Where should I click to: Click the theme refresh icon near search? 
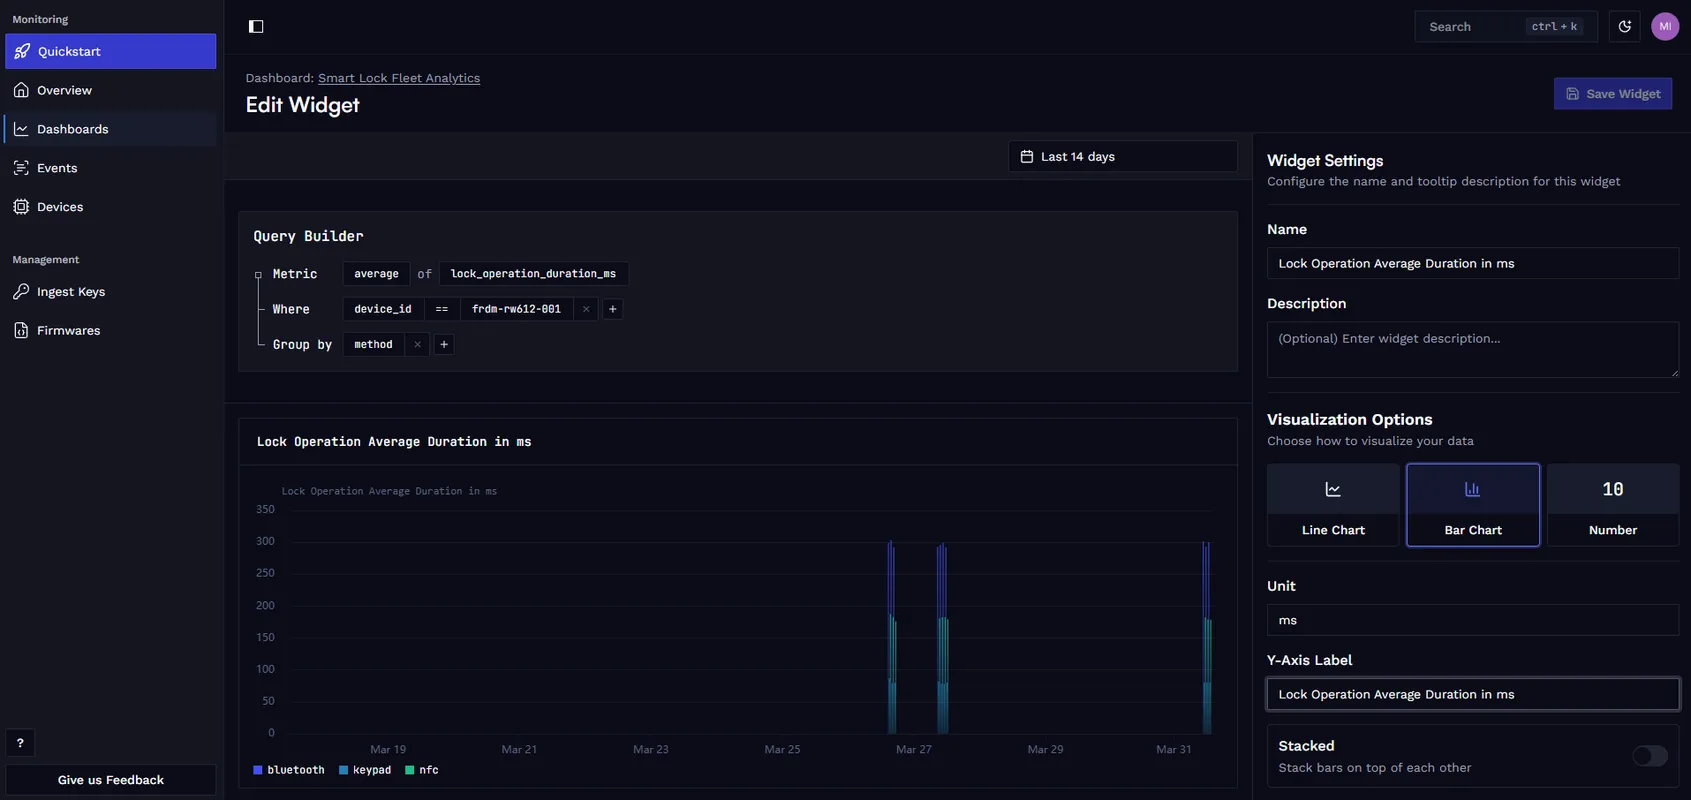(1625, 27)
